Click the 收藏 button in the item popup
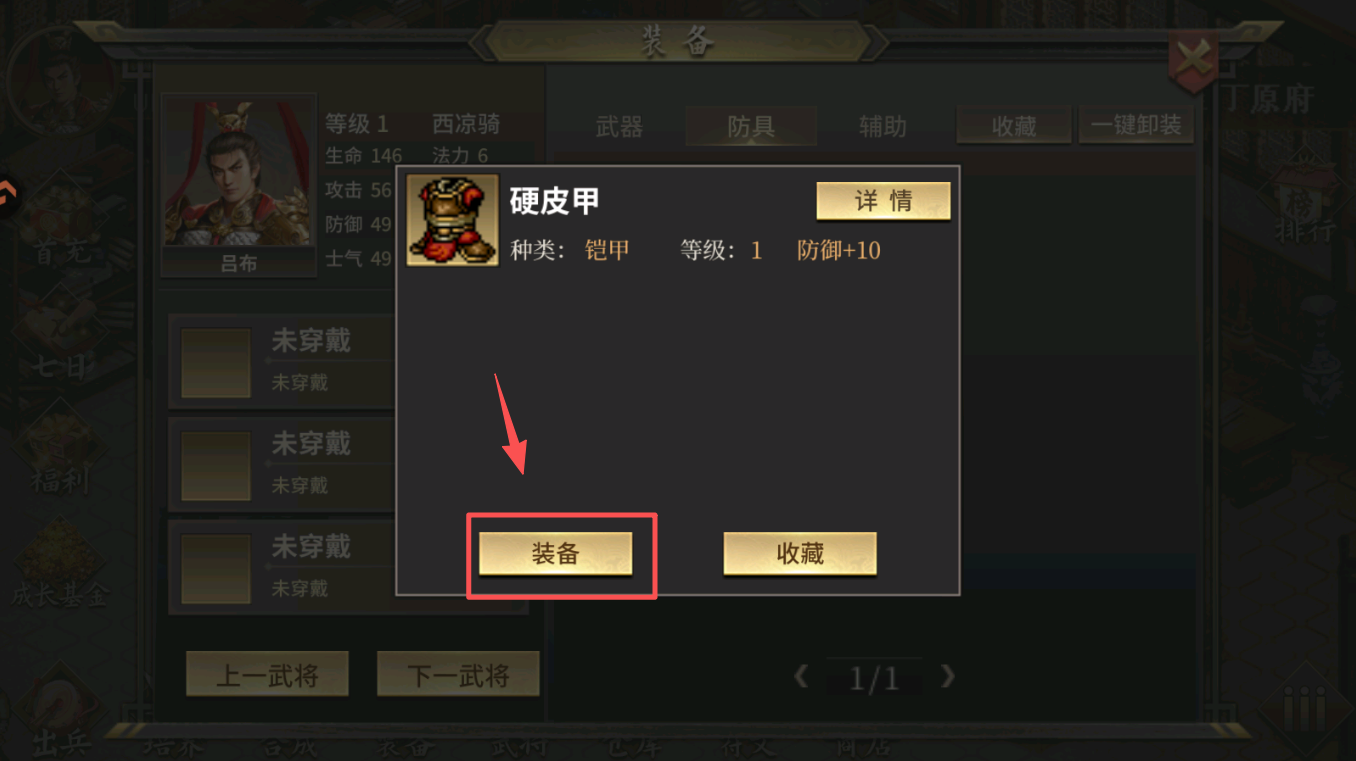Image resolution: width=1356 pixels, height=761 pixels. point(800,553)
